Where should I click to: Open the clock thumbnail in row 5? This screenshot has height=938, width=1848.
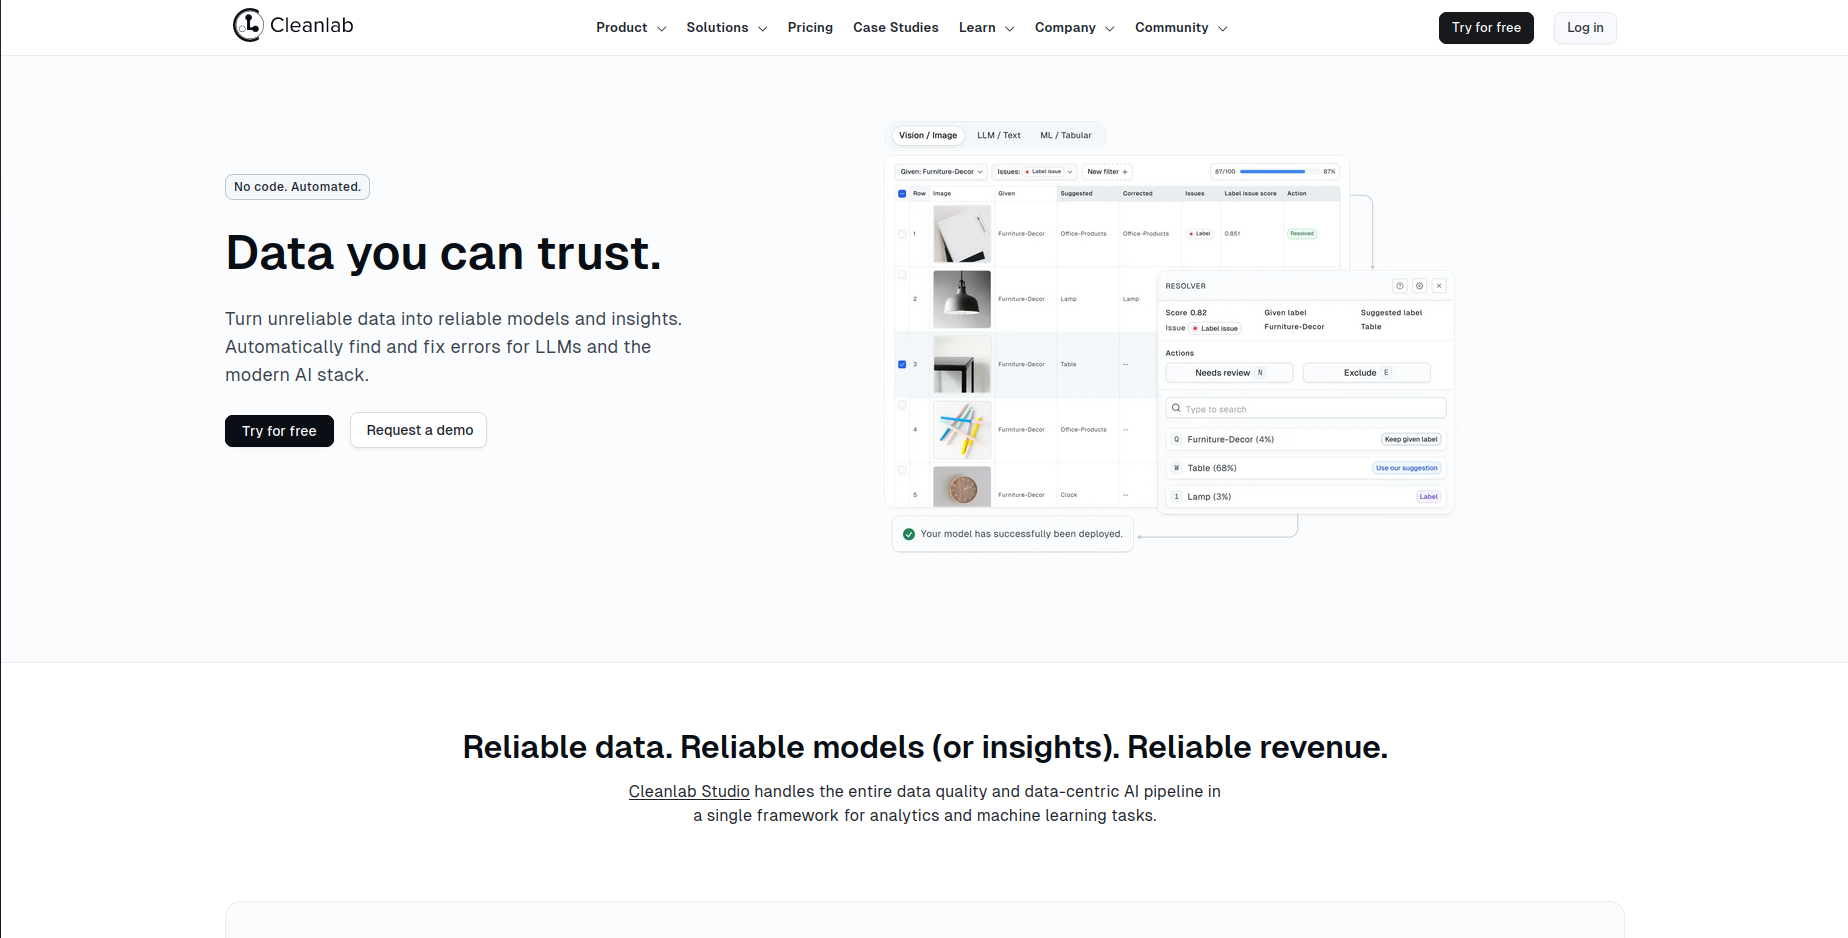tap(962, 487)
